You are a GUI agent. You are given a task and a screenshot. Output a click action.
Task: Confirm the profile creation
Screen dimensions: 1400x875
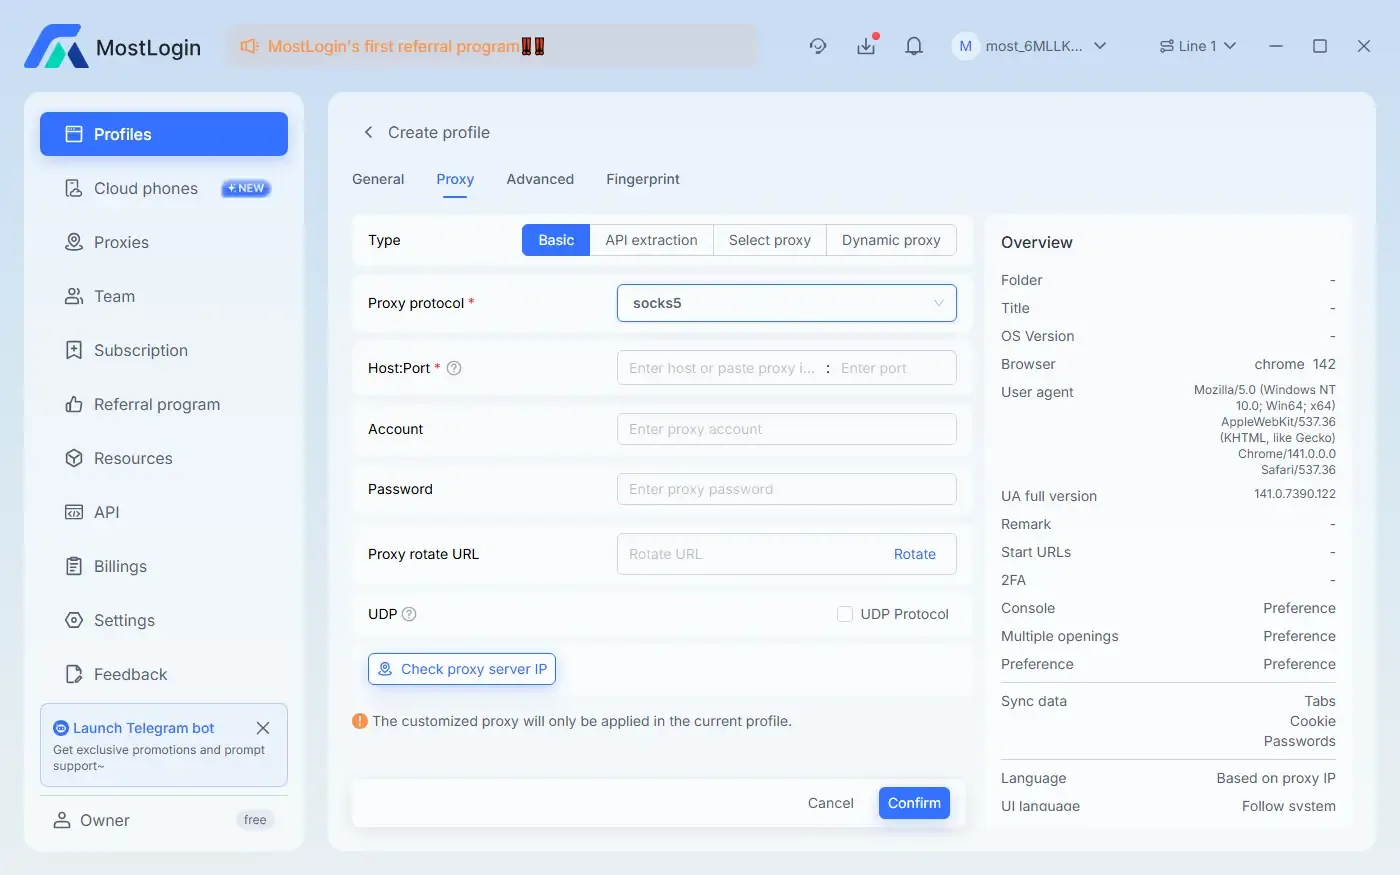913,803
